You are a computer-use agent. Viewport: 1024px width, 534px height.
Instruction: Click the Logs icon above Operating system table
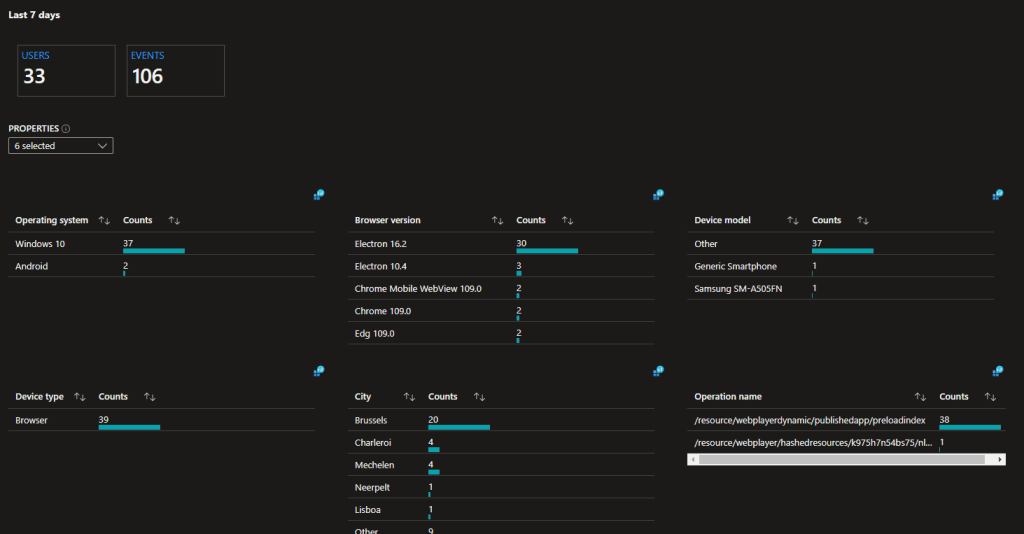(318, 195)
